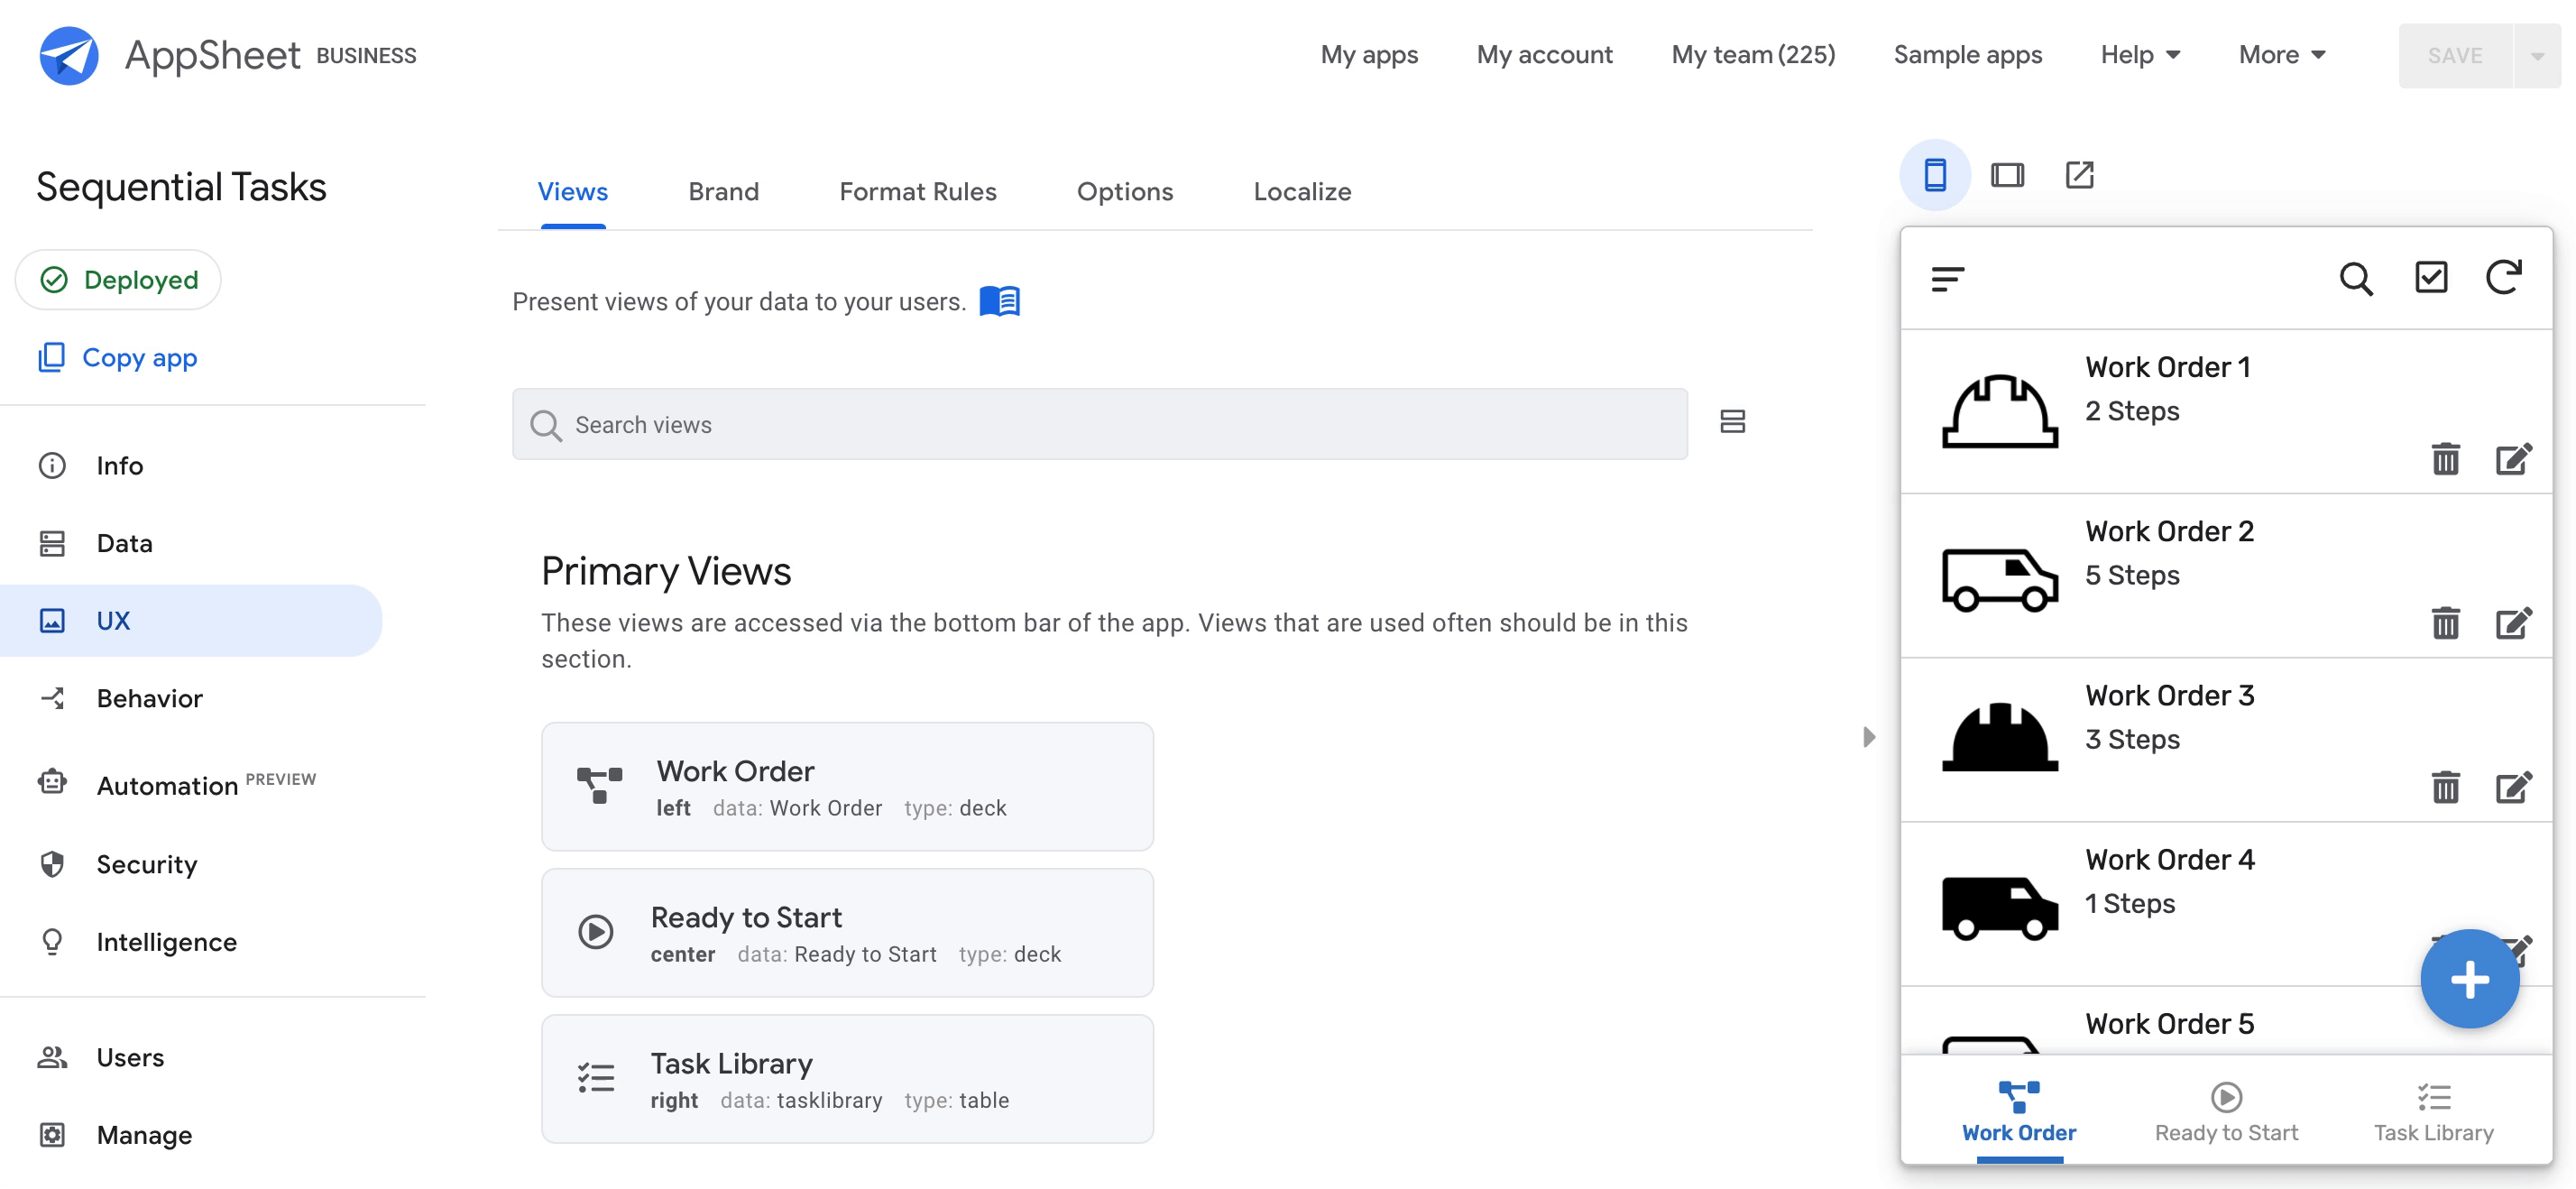Click the Work Order deck view icon
The height and width of the screenshot is (1189, 2576).
point(598,785)
